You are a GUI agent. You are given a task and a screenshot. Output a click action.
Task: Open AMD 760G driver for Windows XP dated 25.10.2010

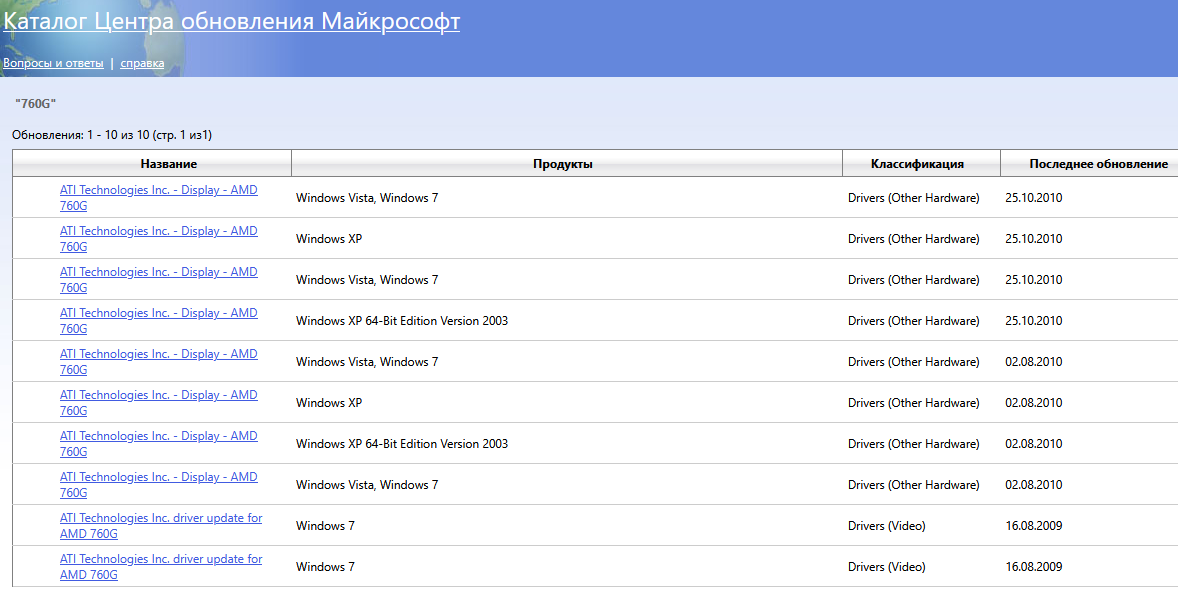(x=159, y=239)
